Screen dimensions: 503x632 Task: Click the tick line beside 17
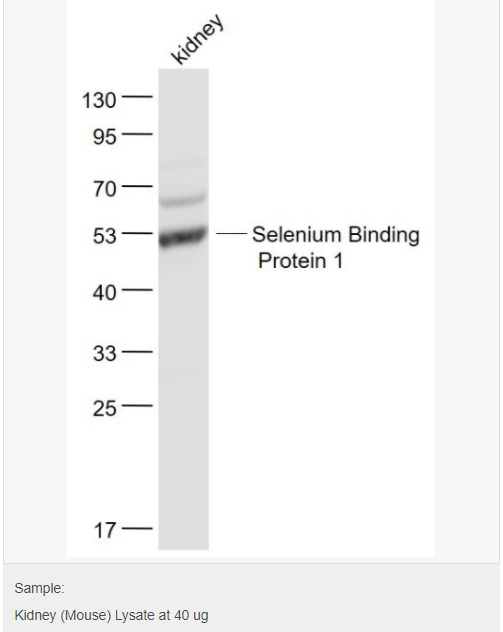click(137, 528)
